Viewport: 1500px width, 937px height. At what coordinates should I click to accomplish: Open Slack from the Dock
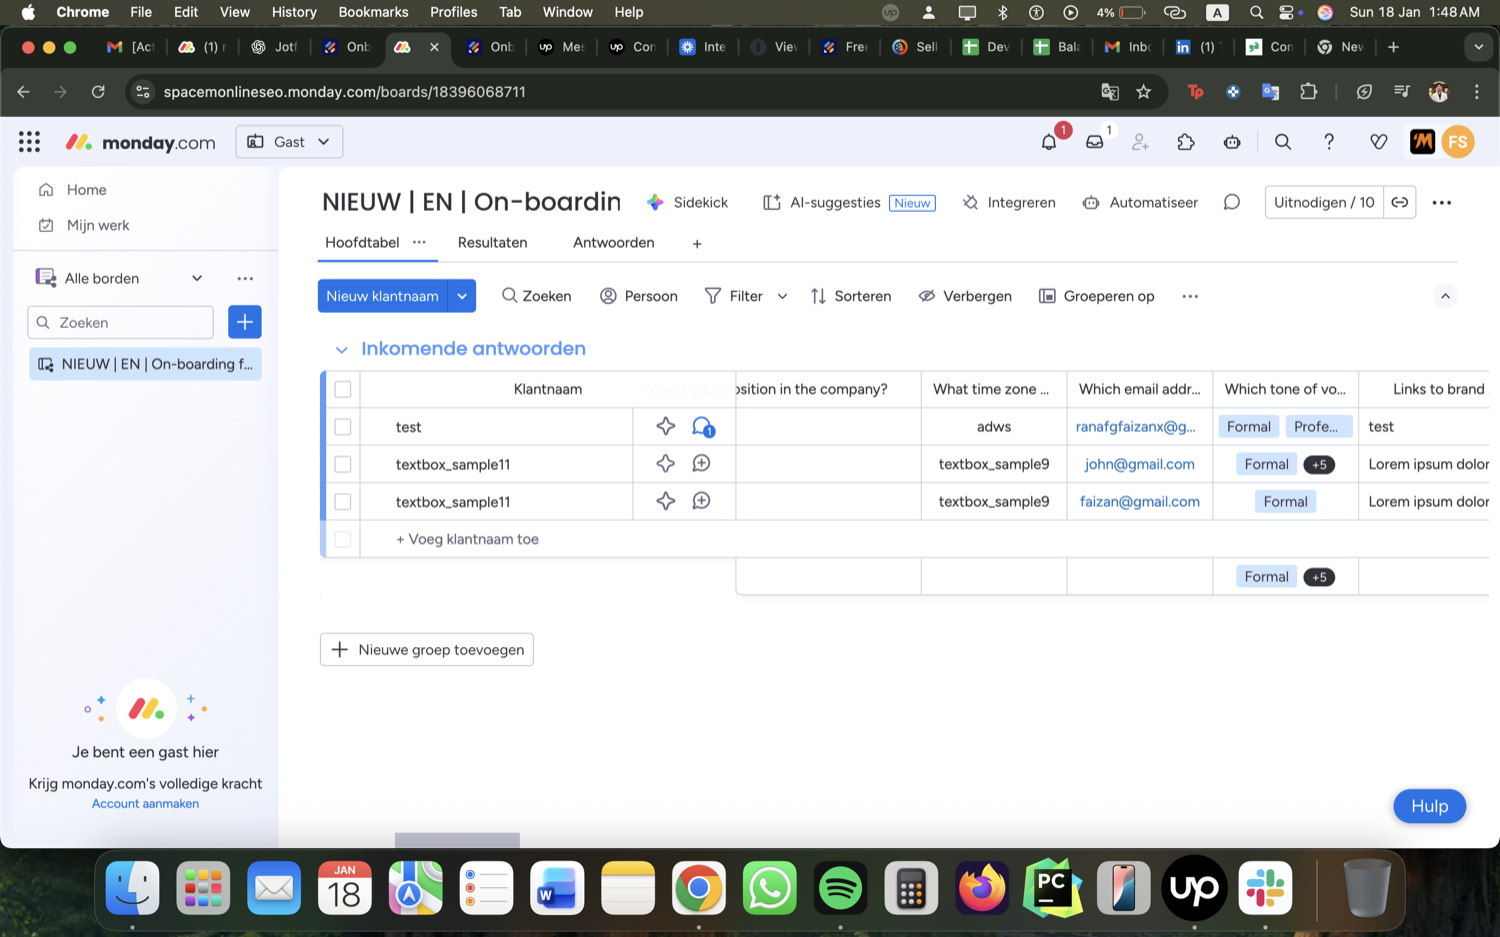pos(1265,888)
